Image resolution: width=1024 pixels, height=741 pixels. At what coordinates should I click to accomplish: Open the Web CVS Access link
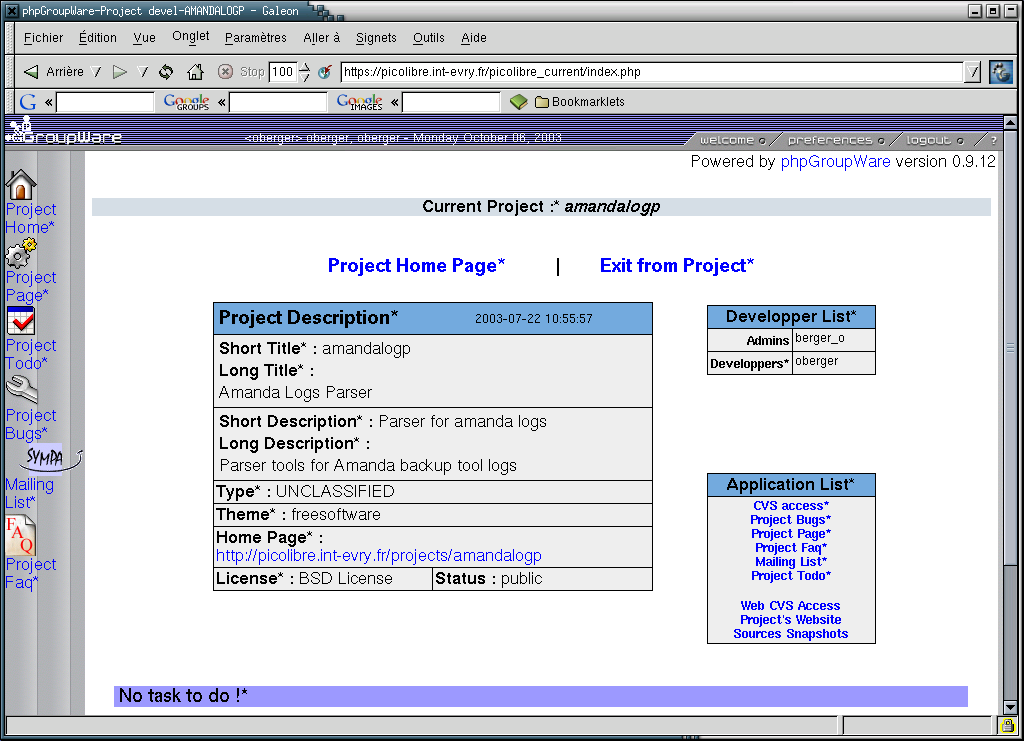point(790,606)
